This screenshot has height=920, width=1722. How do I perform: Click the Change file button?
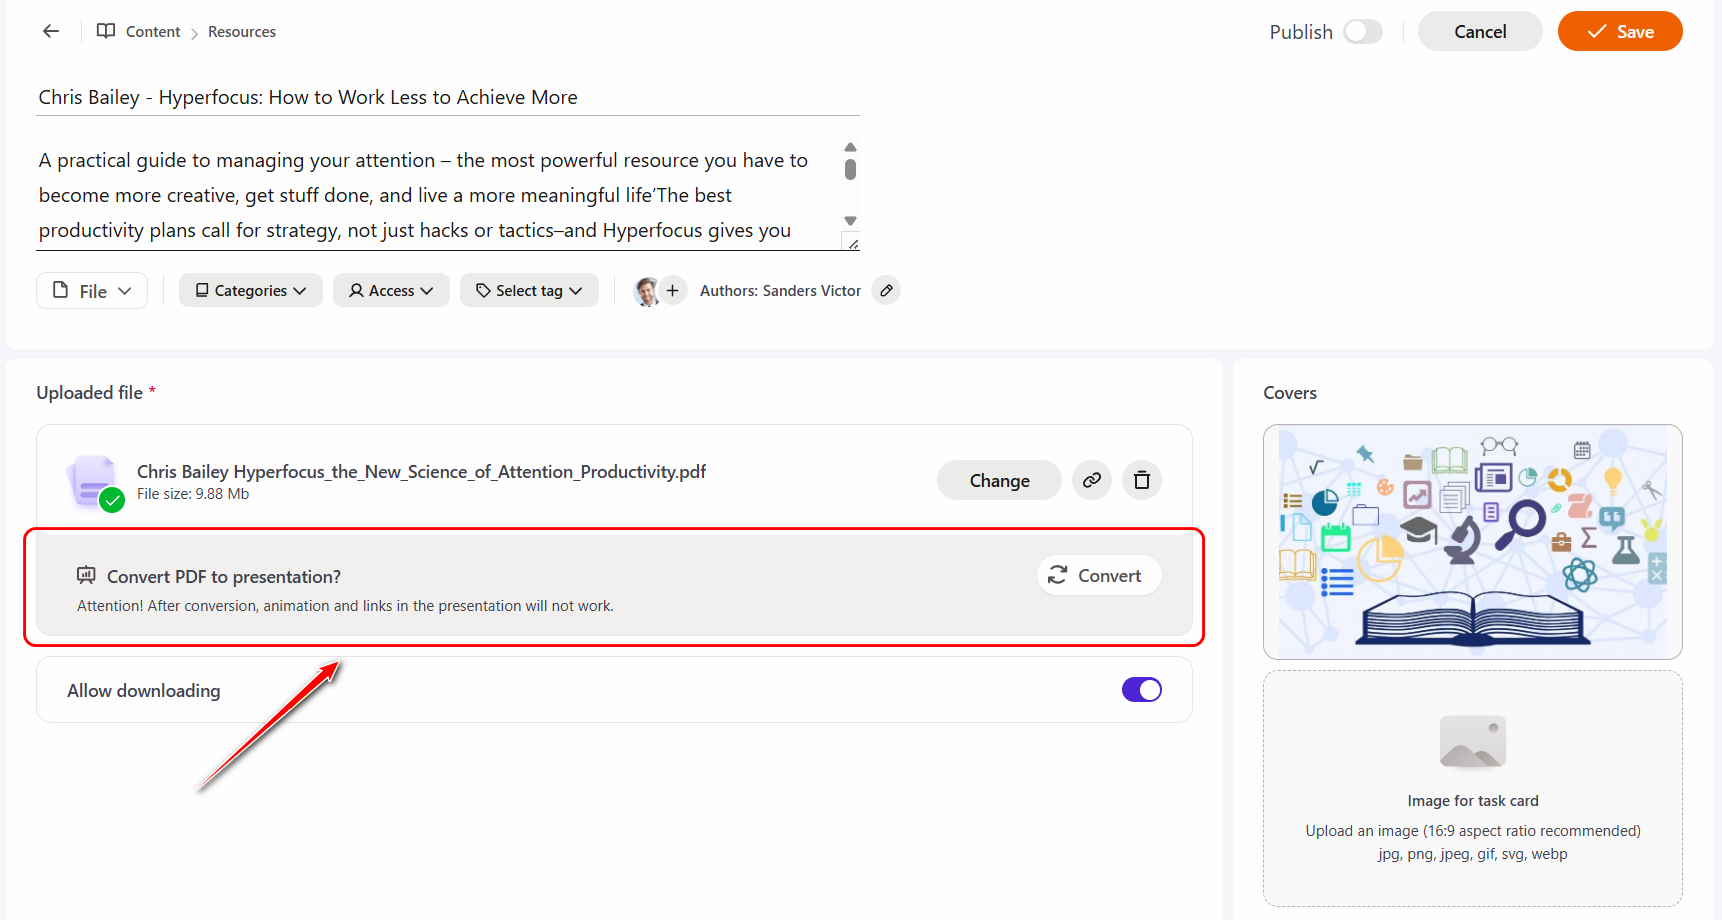pos(999,480)
